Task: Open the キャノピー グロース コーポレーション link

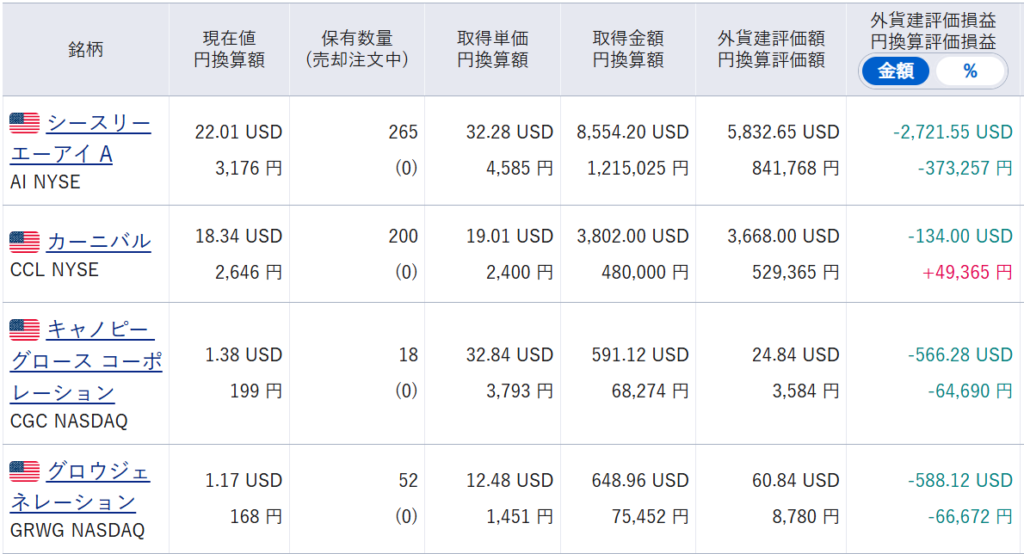Action: coord(86,361)
